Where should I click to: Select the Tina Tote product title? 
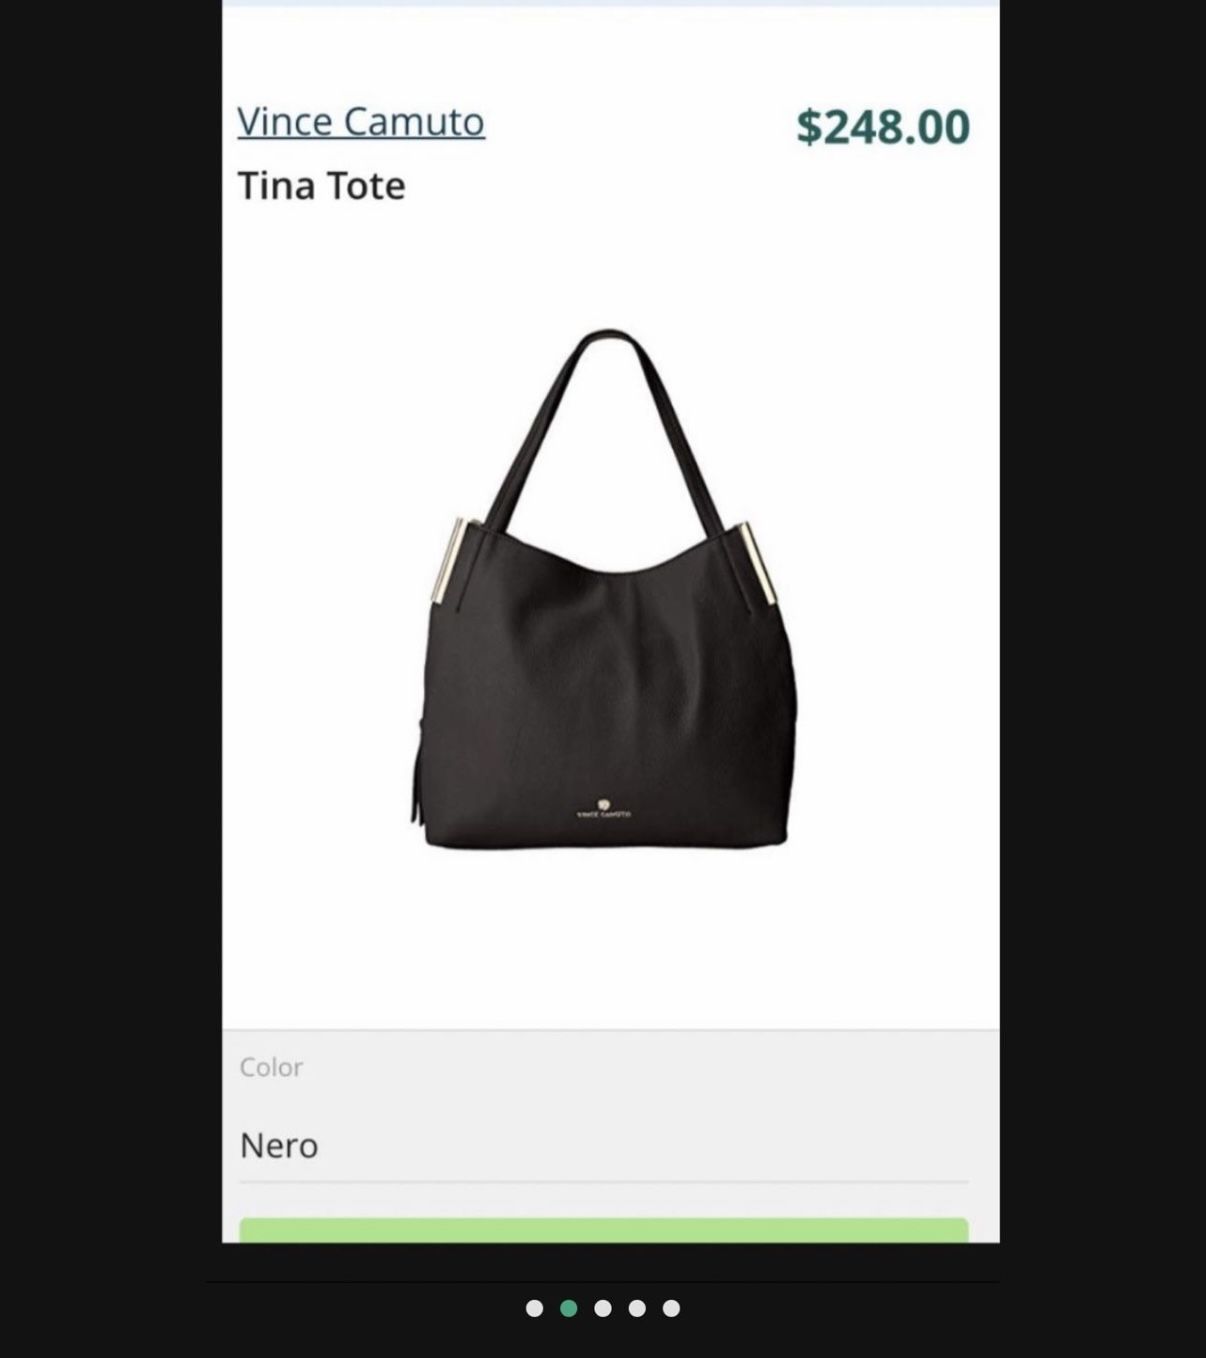pos(321,186)
